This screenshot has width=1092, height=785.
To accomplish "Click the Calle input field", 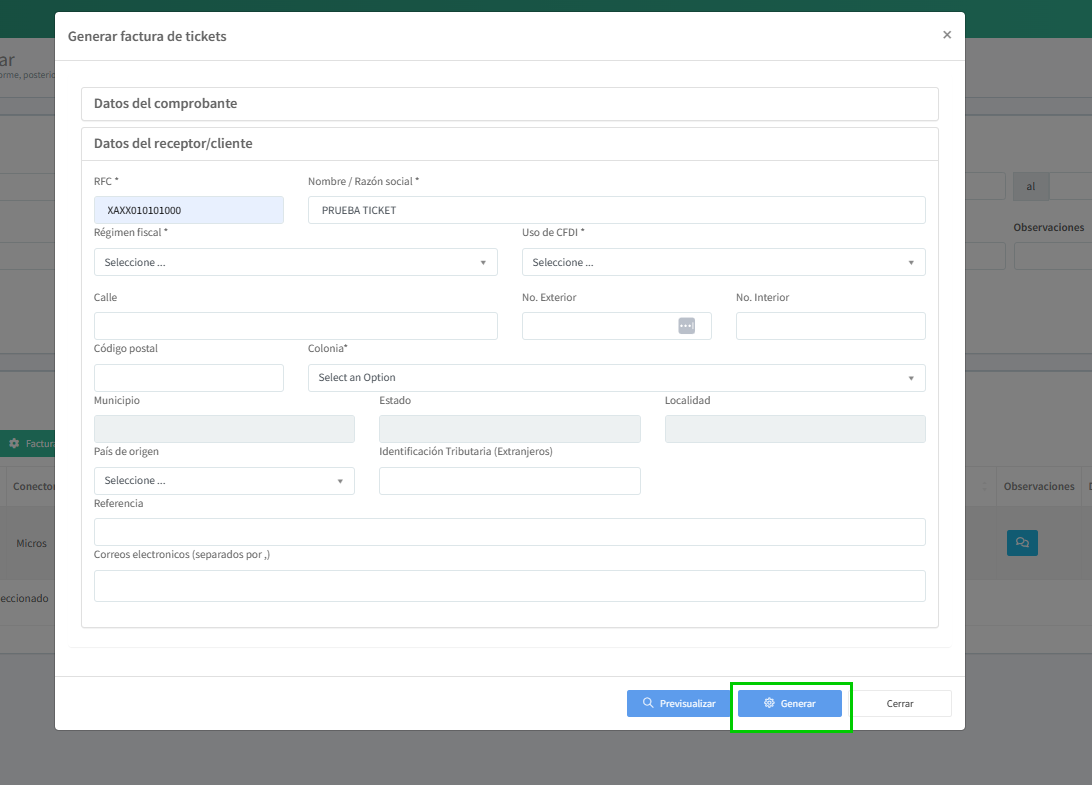I will tap(295, 326).
